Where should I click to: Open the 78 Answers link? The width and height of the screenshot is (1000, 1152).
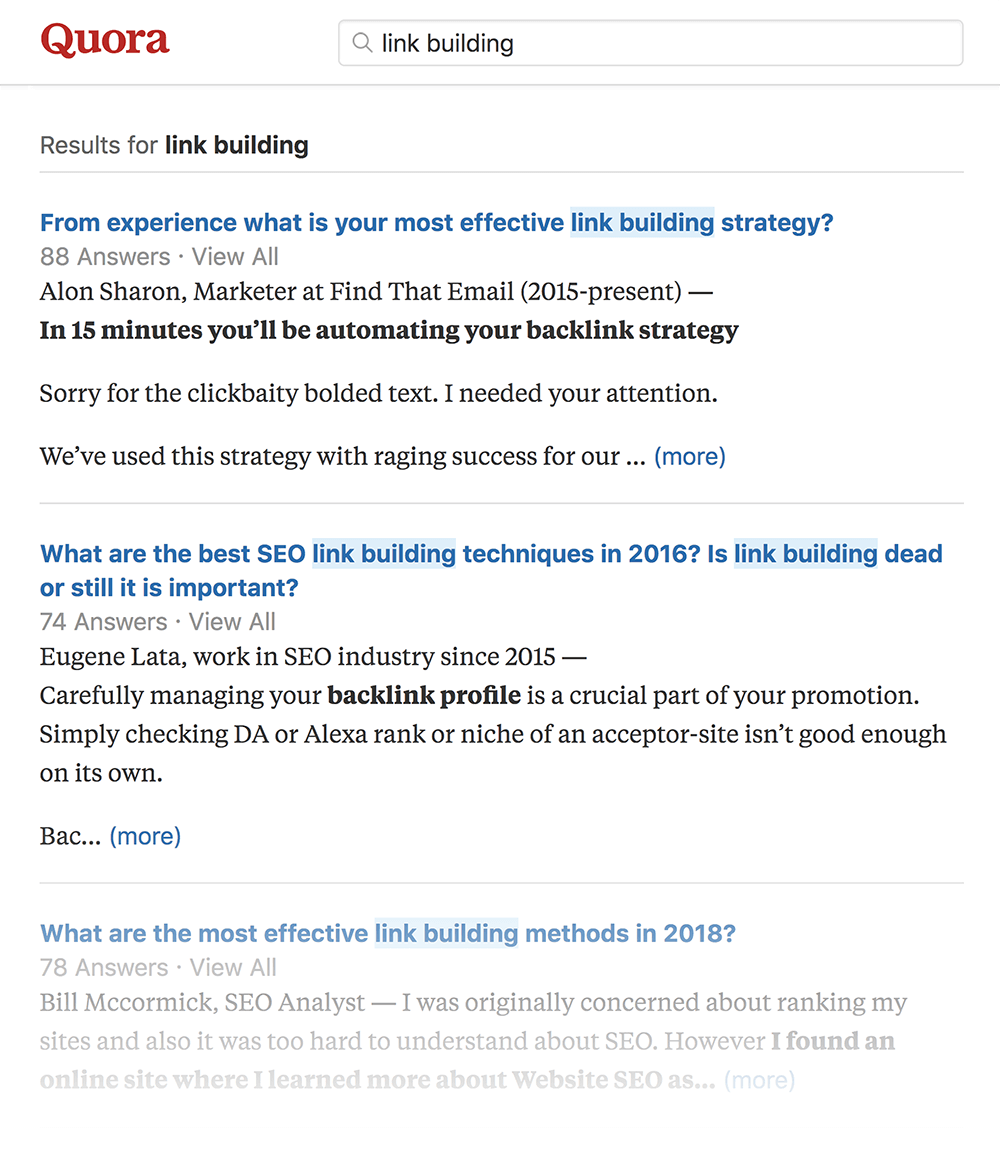coord(104,968)
